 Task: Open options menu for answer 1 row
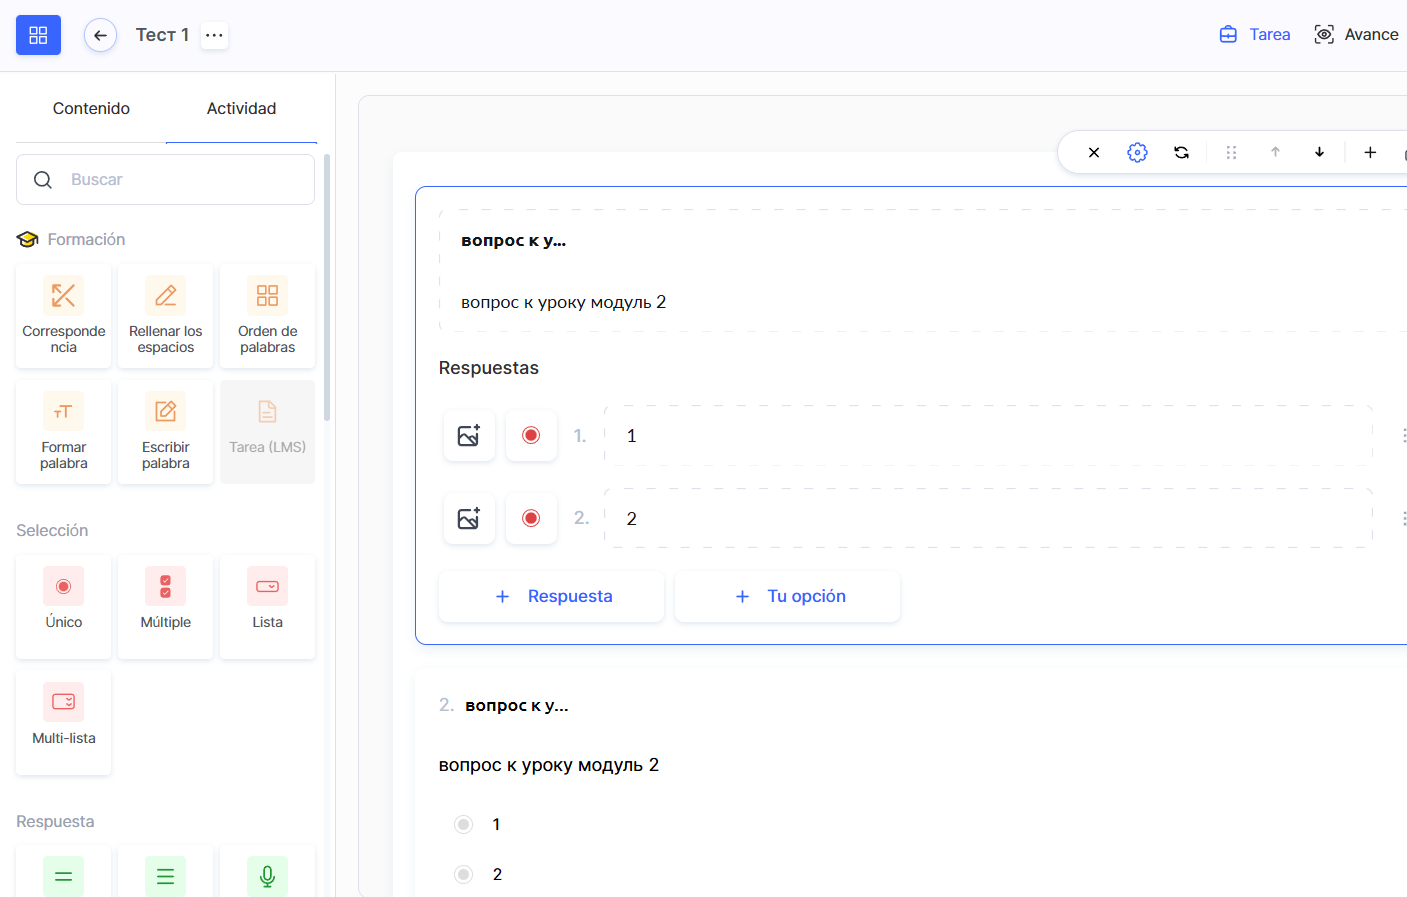1402,436
